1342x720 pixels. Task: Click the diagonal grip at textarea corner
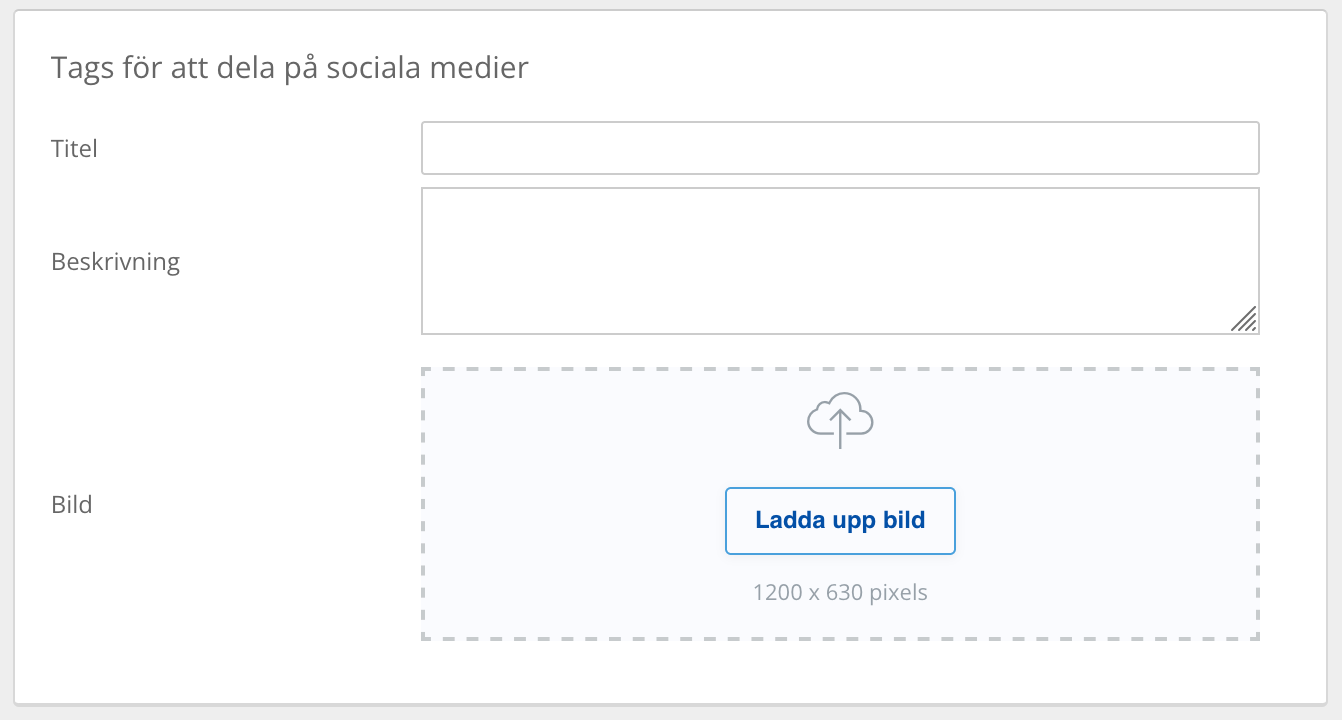1244,319
